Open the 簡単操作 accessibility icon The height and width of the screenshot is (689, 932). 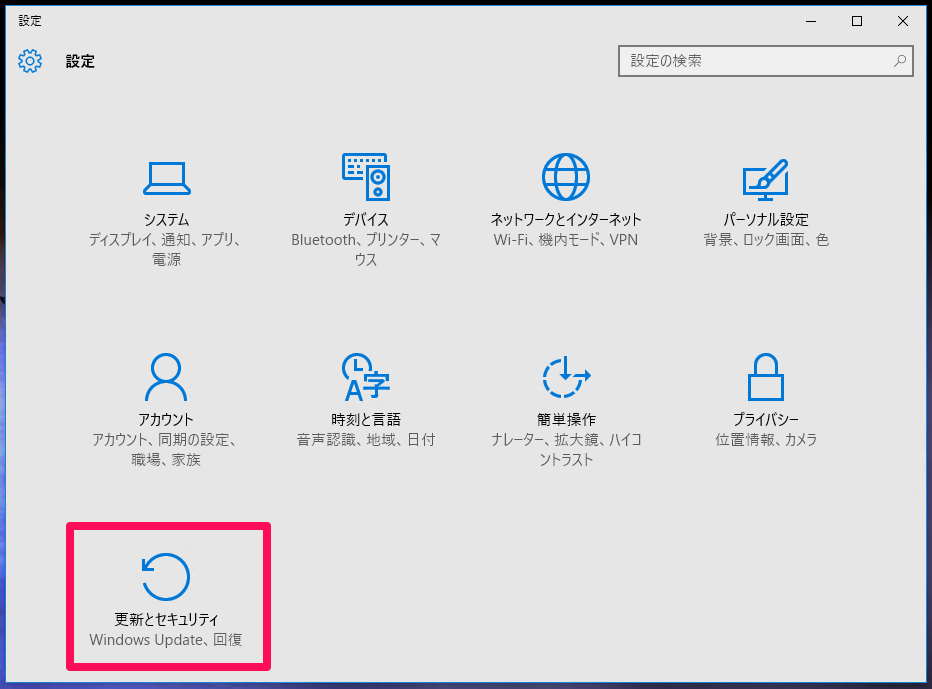[566, 375]
